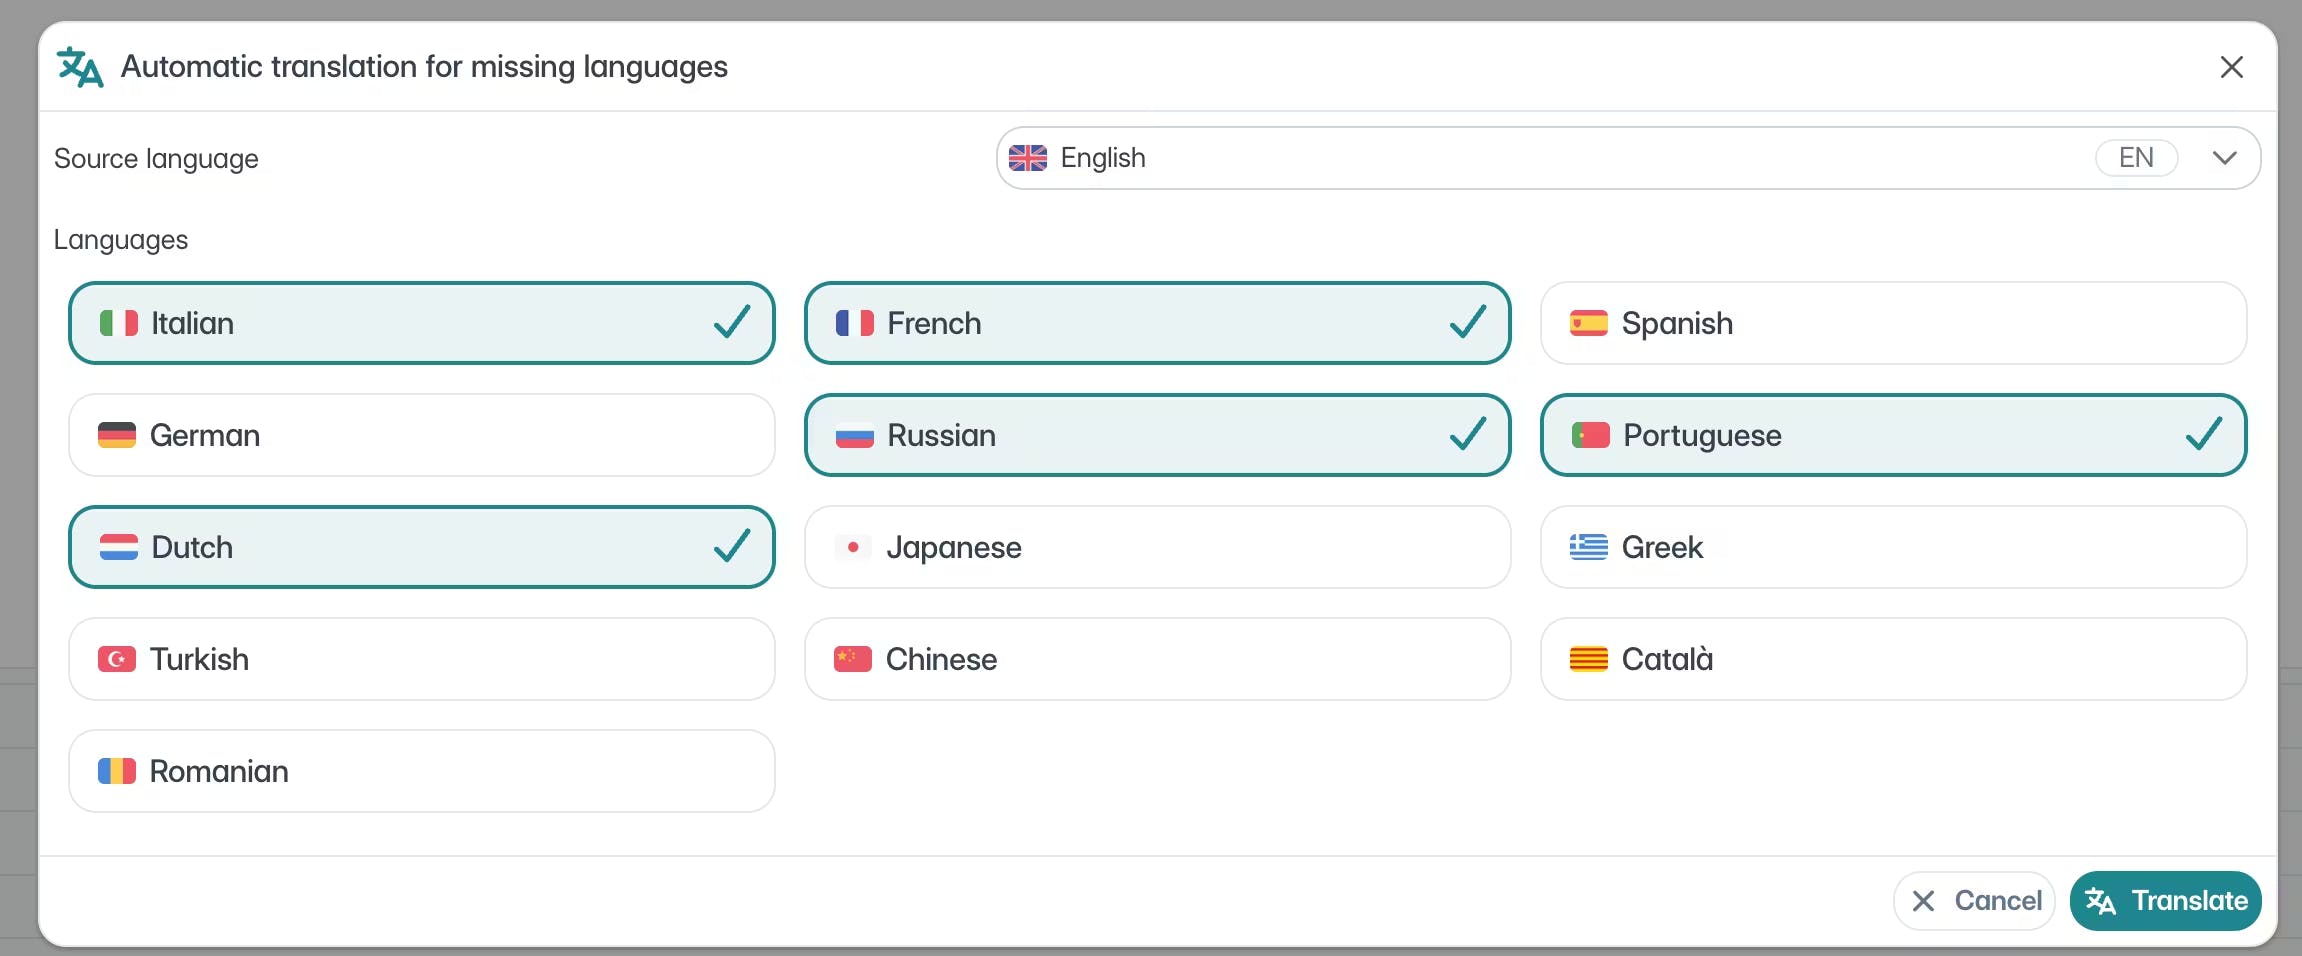Viewport: 2302px width, 956px height.
Task: Cancel the automatic translation dialog
Action: (1974, 901)
